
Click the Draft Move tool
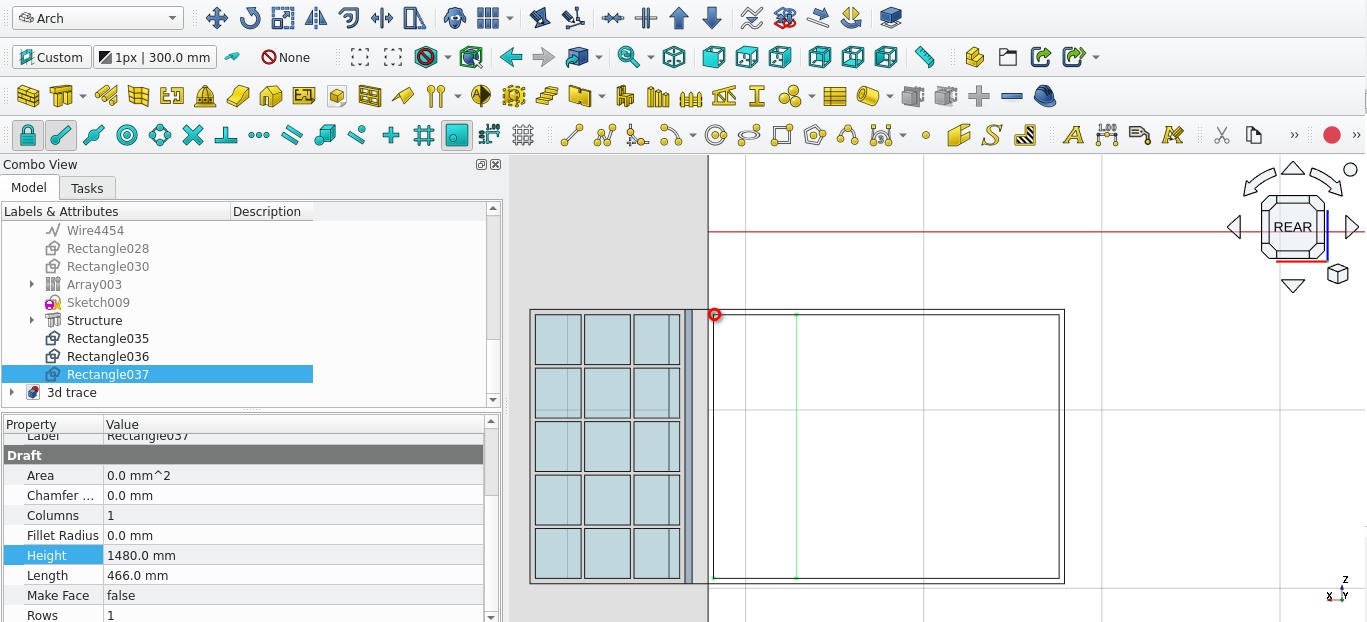tap(216, 18)
